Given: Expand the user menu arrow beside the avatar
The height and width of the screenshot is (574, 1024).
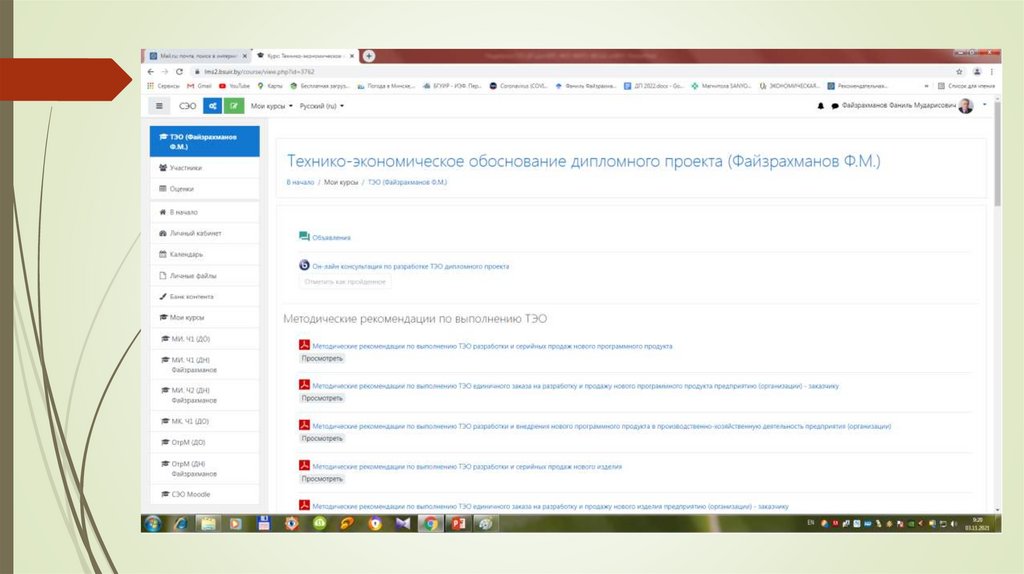Looking at the screenshot, I should point(984,105).
